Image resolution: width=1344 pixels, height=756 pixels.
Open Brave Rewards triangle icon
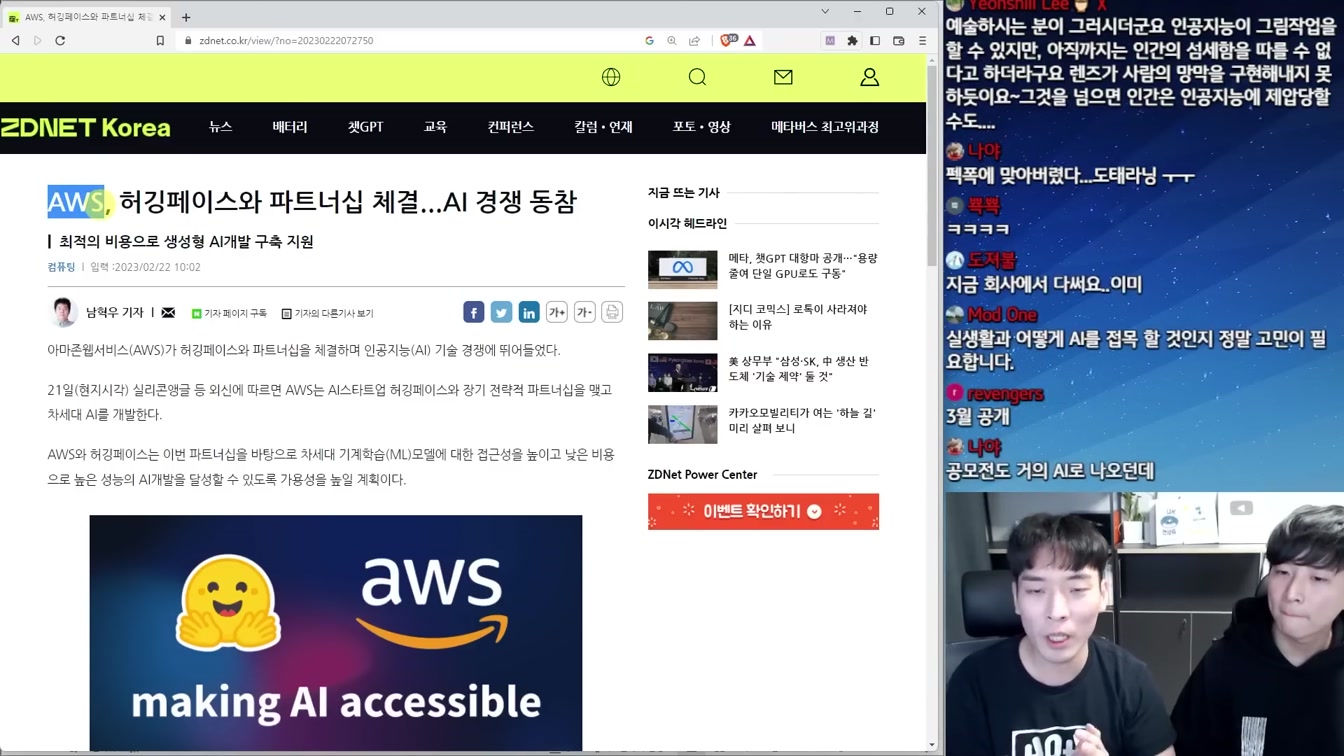click(x=750, y=41)
